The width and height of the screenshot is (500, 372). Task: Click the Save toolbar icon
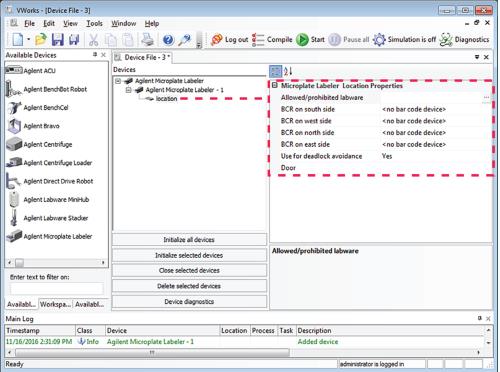click(58, 40)
